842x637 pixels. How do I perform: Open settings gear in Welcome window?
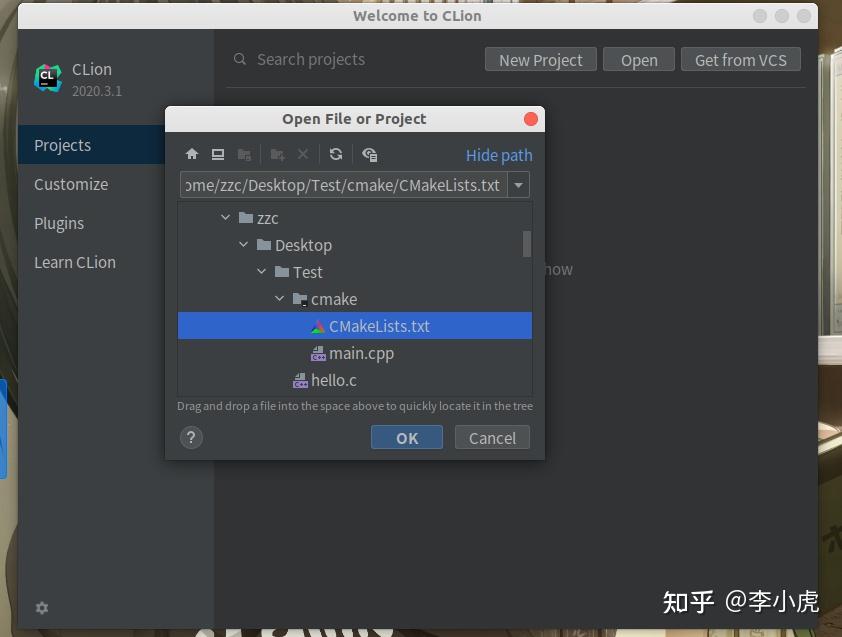point(42,607)
